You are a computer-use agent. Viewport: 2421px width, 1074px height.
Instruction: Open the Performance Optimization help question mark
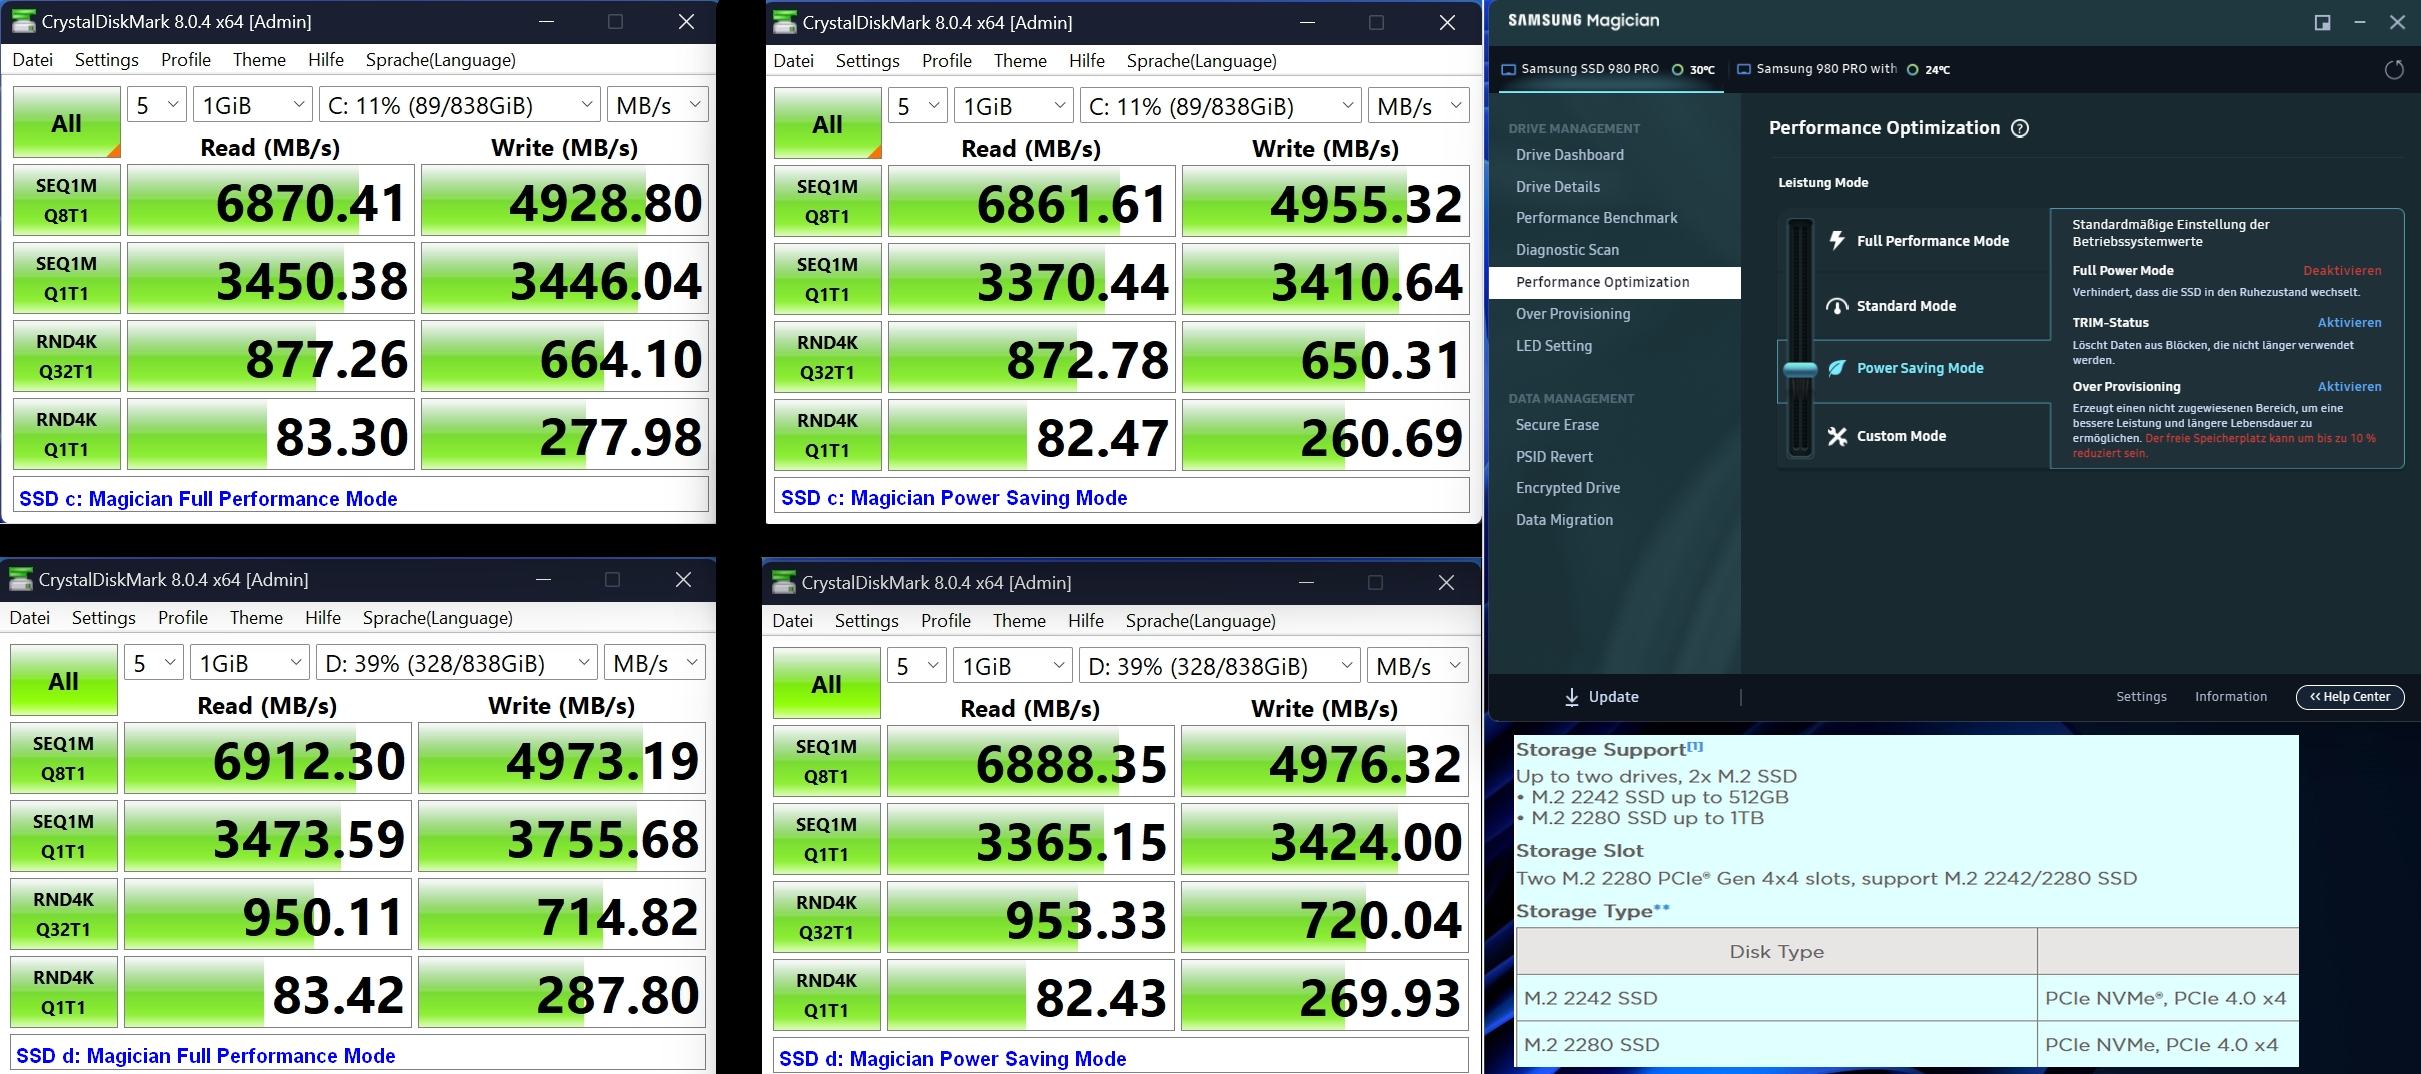pos(2020,128)
